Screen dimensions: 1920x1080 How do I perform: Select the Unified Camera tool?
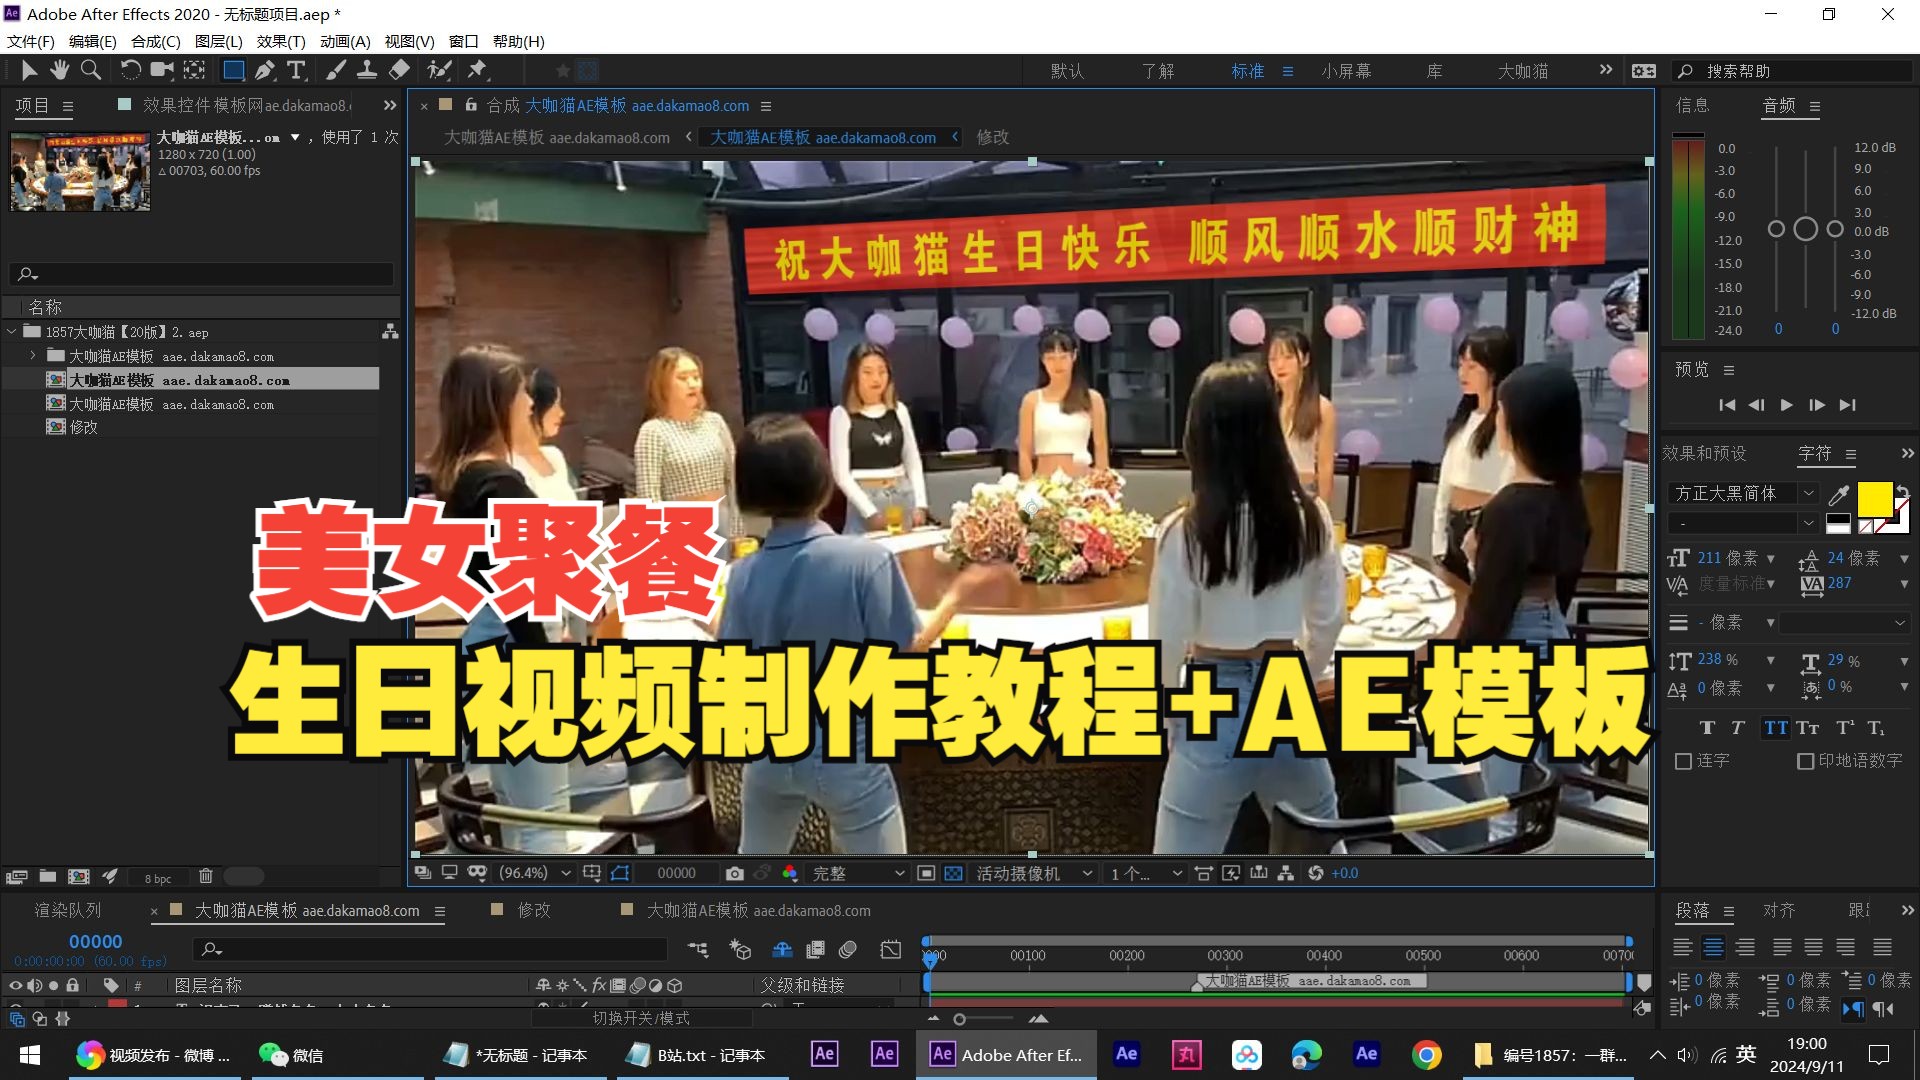161,70
